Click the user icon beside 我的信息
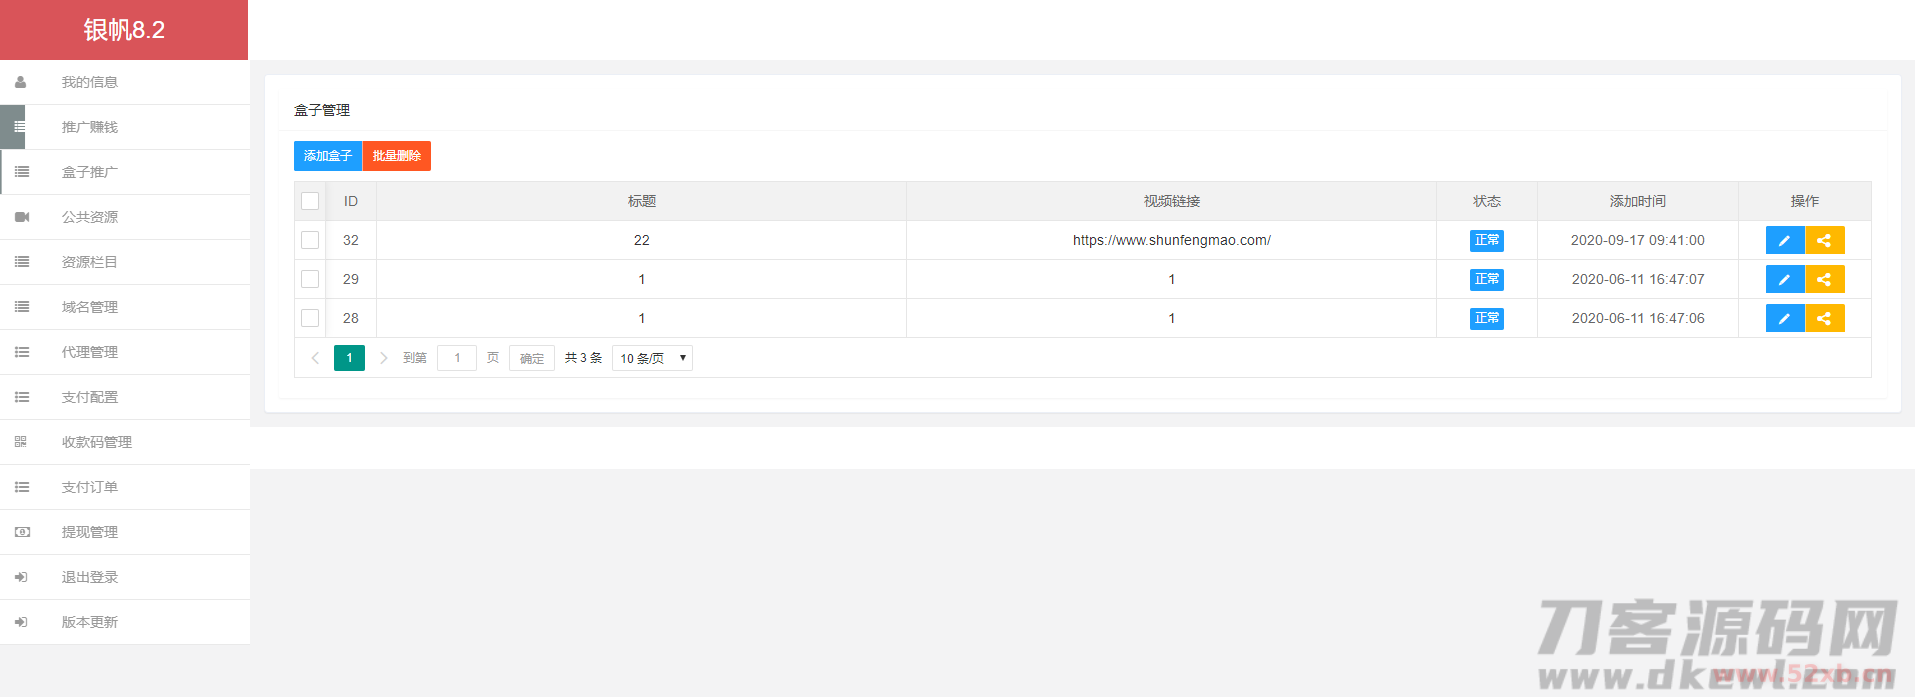This screenshot has width=1915, height=697. (x=21, y=82)
